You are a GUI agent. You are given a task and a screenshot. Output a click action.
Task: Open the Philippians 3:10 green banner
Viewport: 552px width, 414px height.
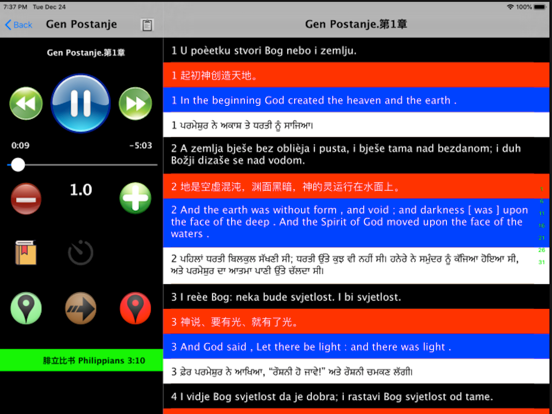(81, 360)
